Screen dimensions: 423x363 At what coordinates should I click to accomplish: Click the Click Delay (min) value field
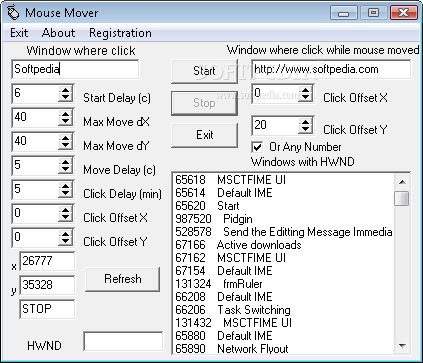(x=35, y=190)
